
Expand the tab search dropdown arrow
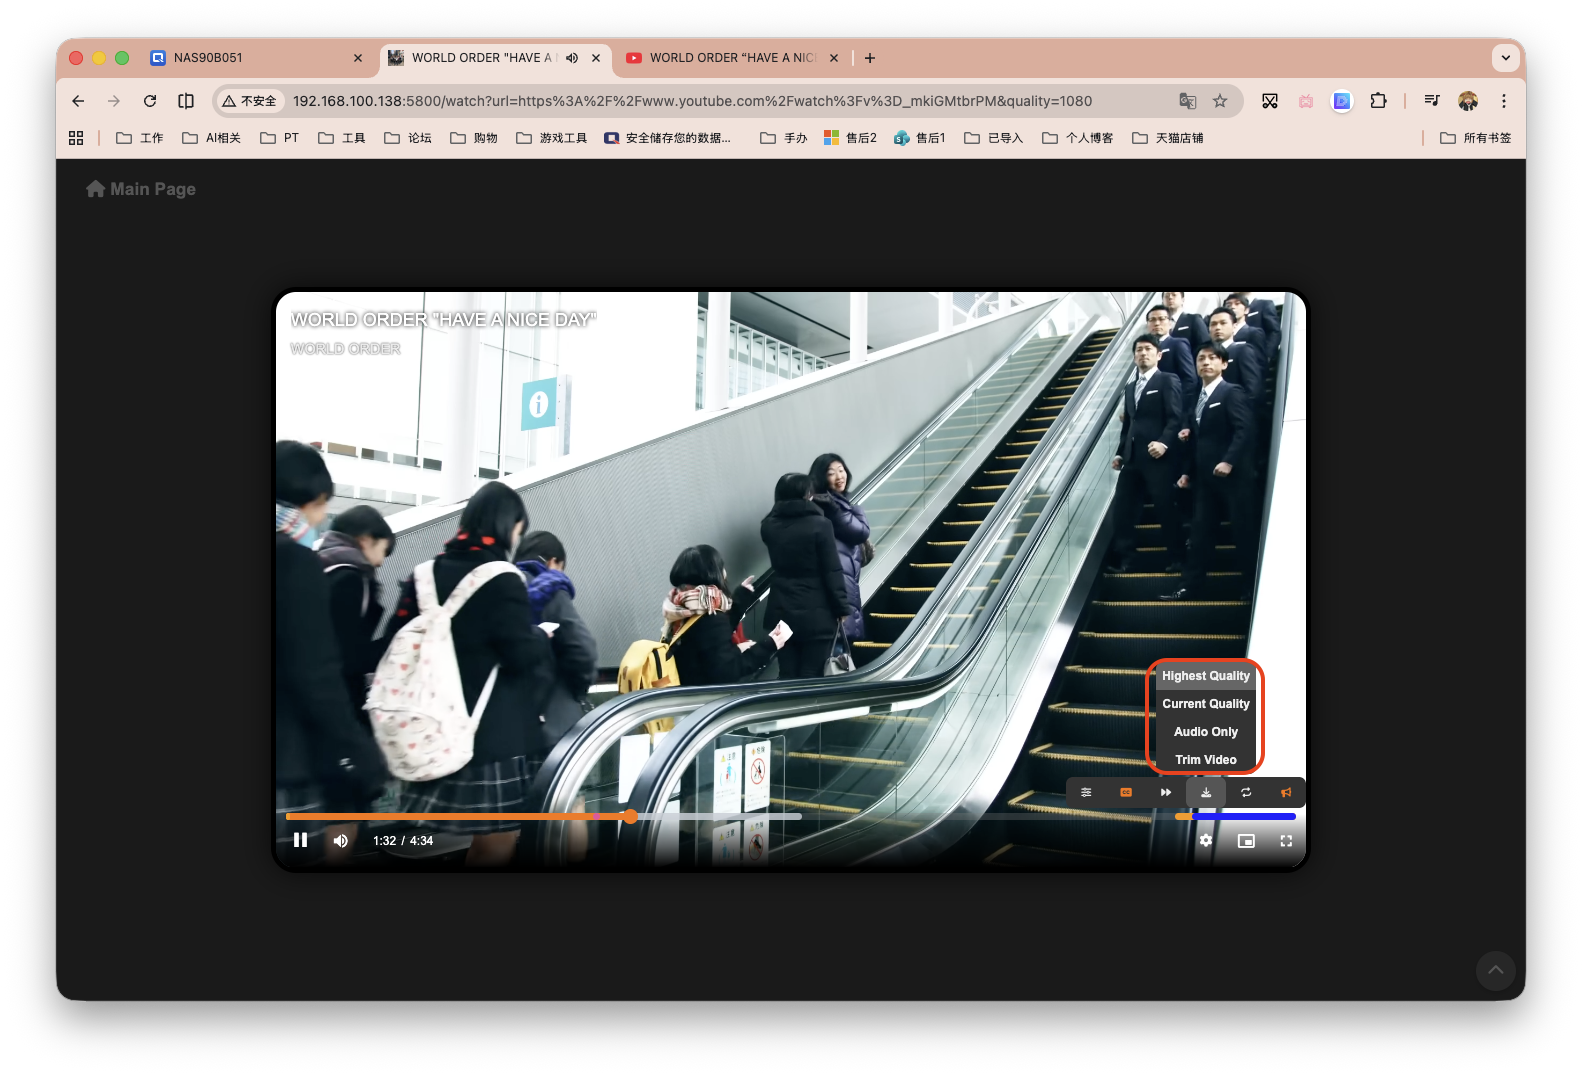1505,58
